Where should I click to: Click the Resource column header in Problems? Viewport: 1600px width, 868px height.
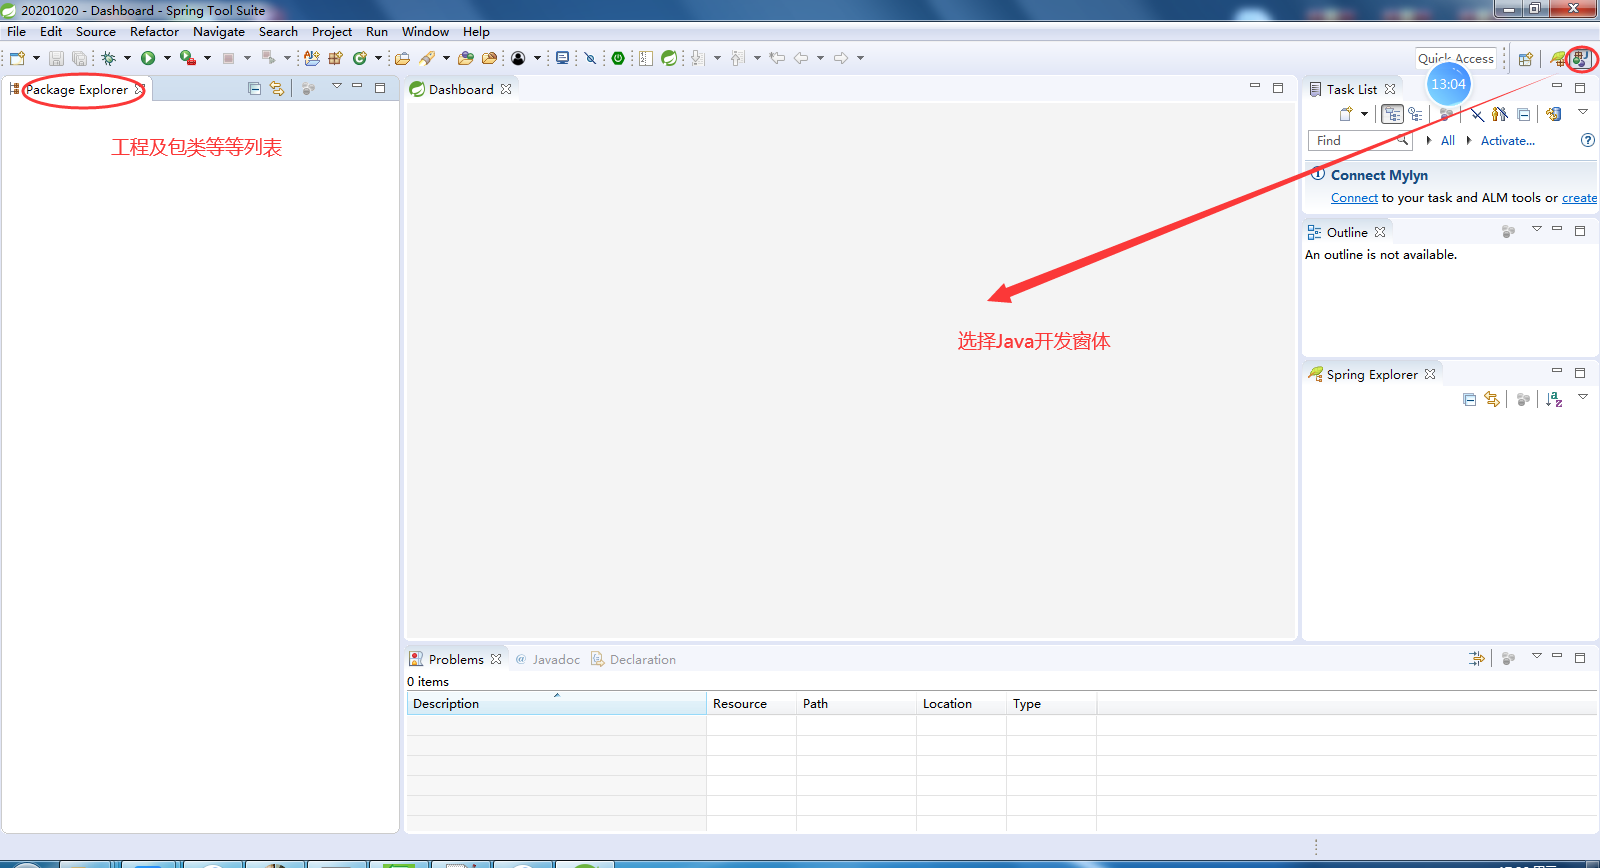[751, 704]
